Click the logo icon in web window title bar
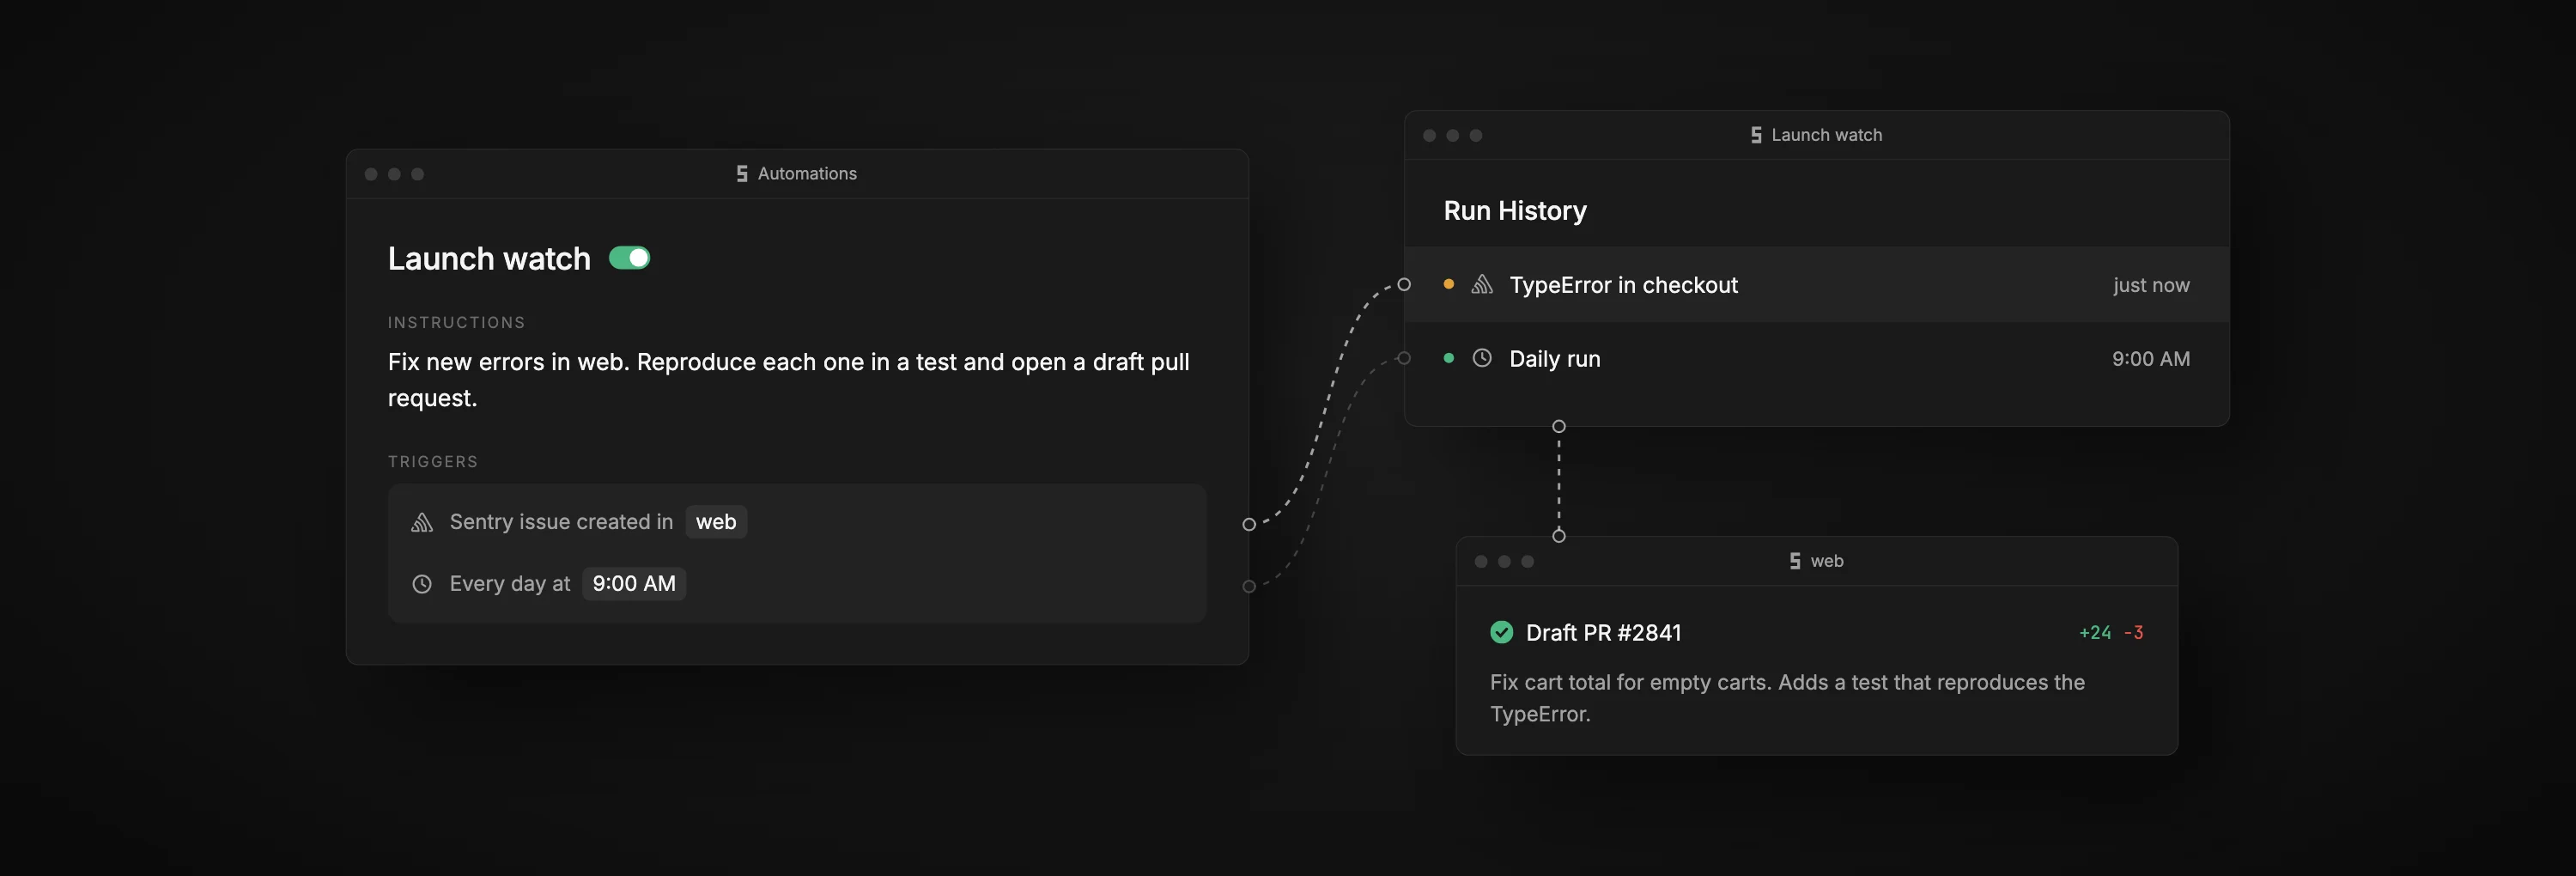2576x876 pixels. coord(1795,561)
